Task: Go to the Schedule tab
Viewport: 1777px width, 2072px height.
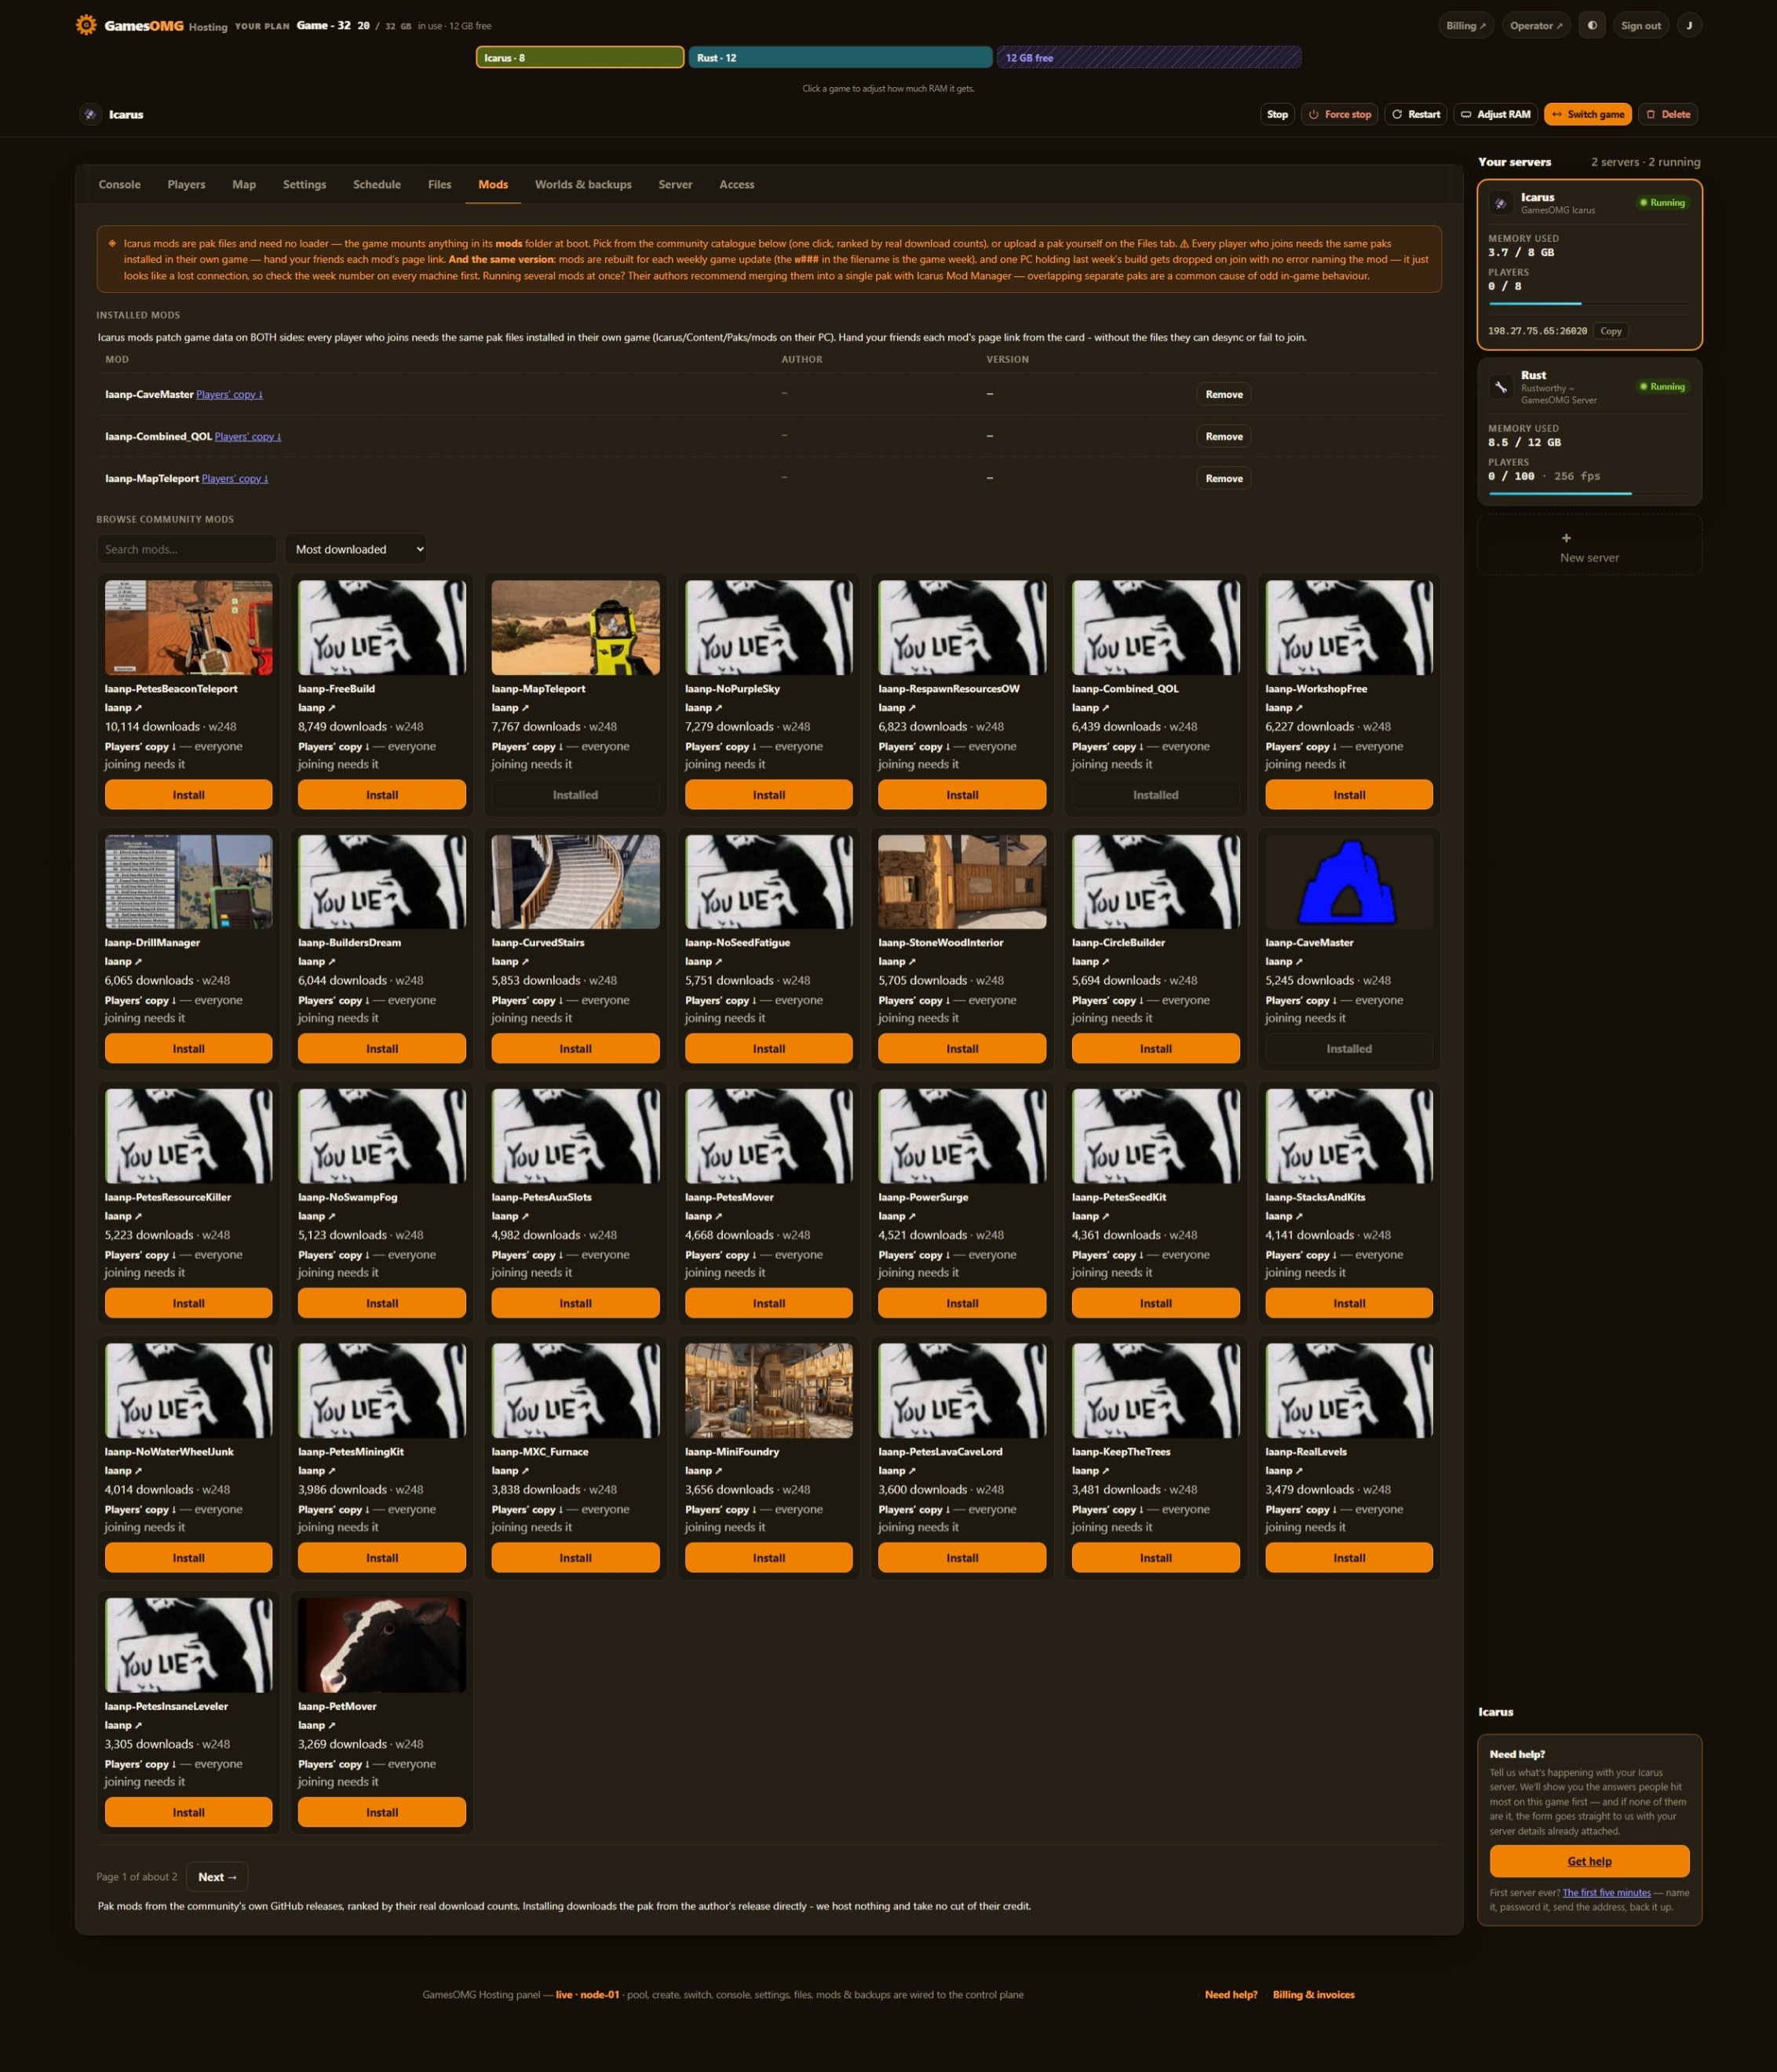Action: tap(377, 184)
